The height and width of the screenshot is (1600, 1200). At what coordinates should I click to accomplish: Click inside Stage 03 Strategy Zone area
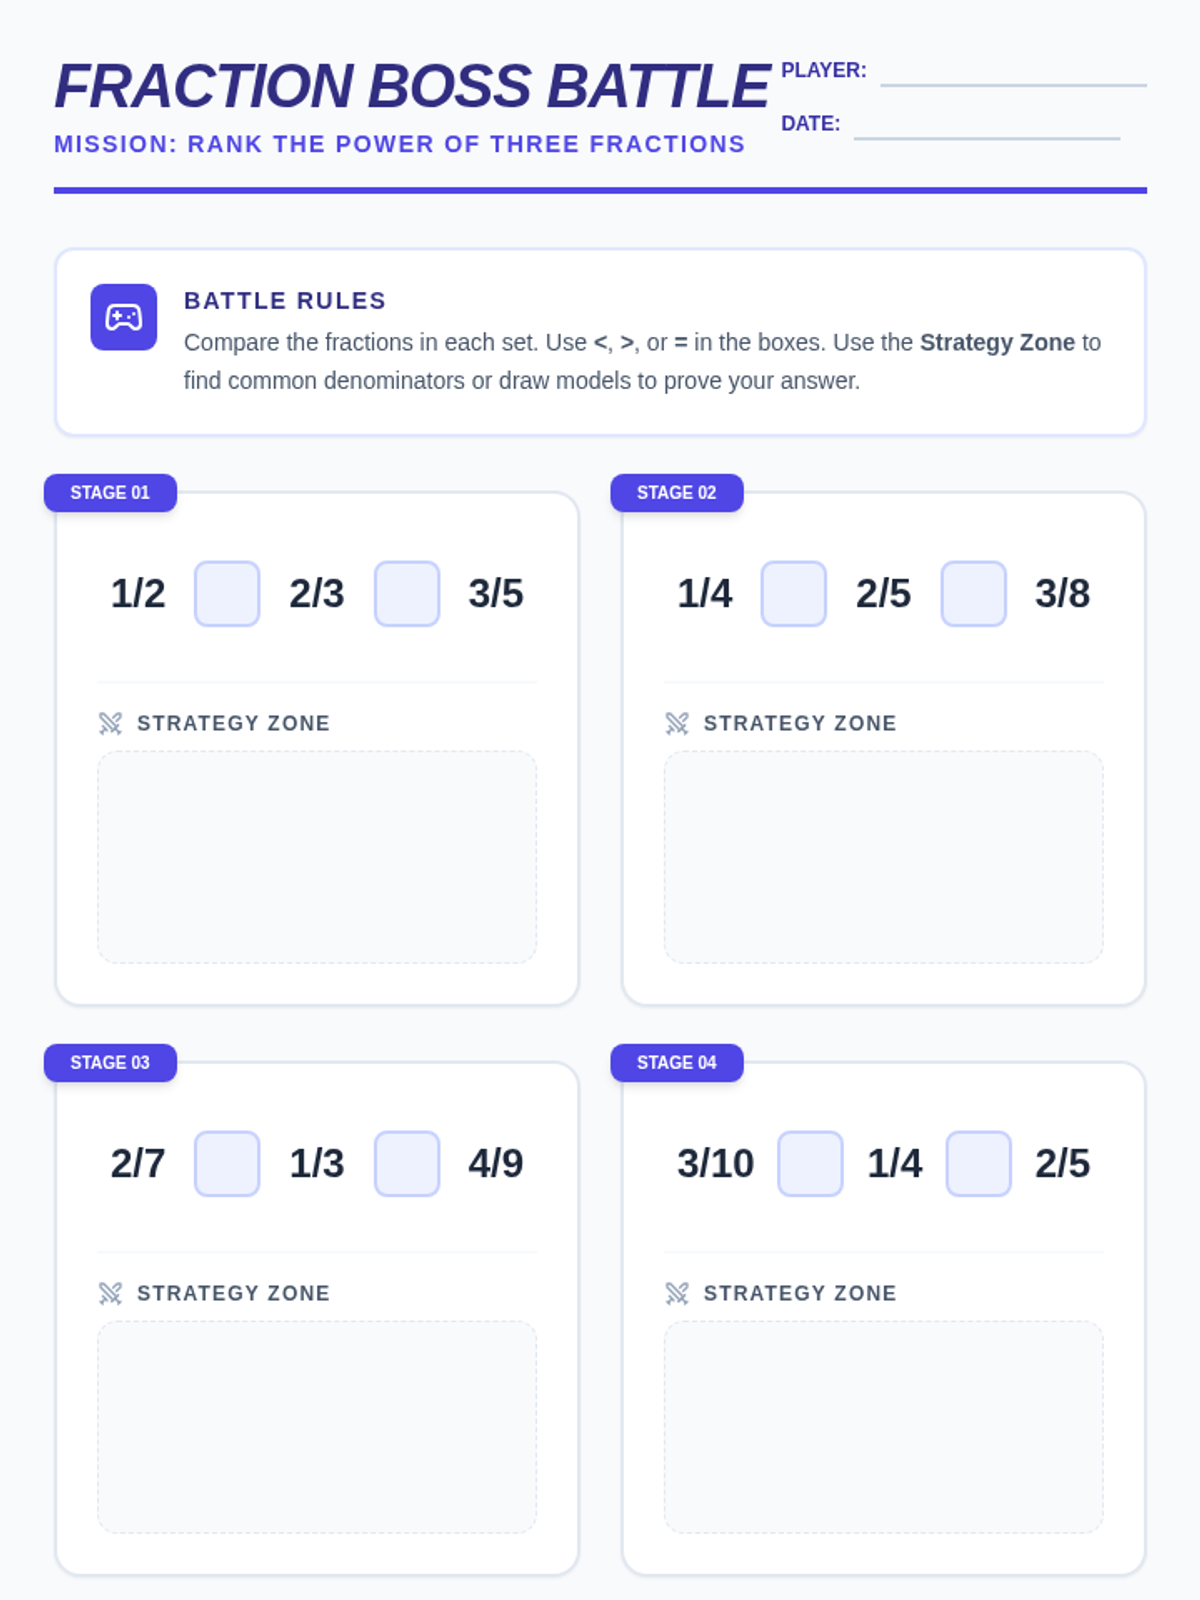coord(317,1427)
